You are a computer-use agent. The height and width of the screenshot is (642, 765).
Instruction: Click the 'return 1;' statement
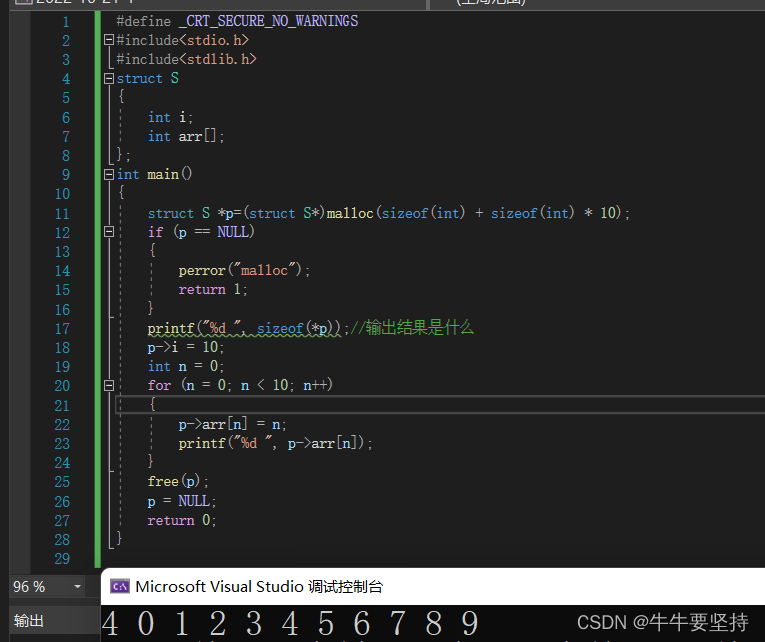coord(213,290)
